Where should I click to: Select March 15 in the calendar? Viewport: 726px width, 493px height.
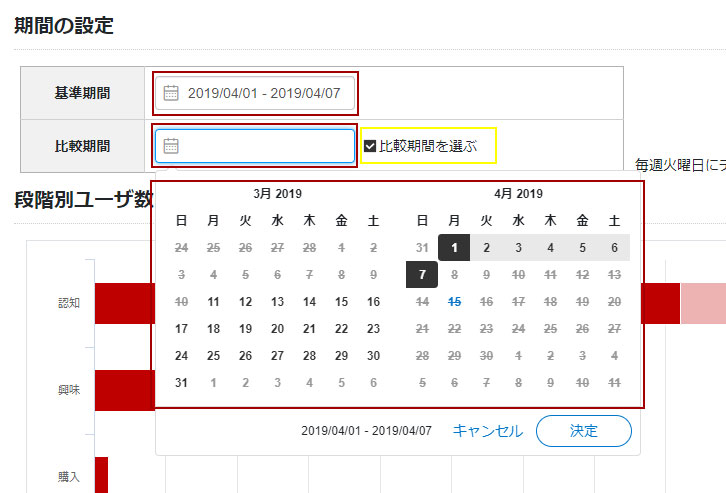[341, 302]
